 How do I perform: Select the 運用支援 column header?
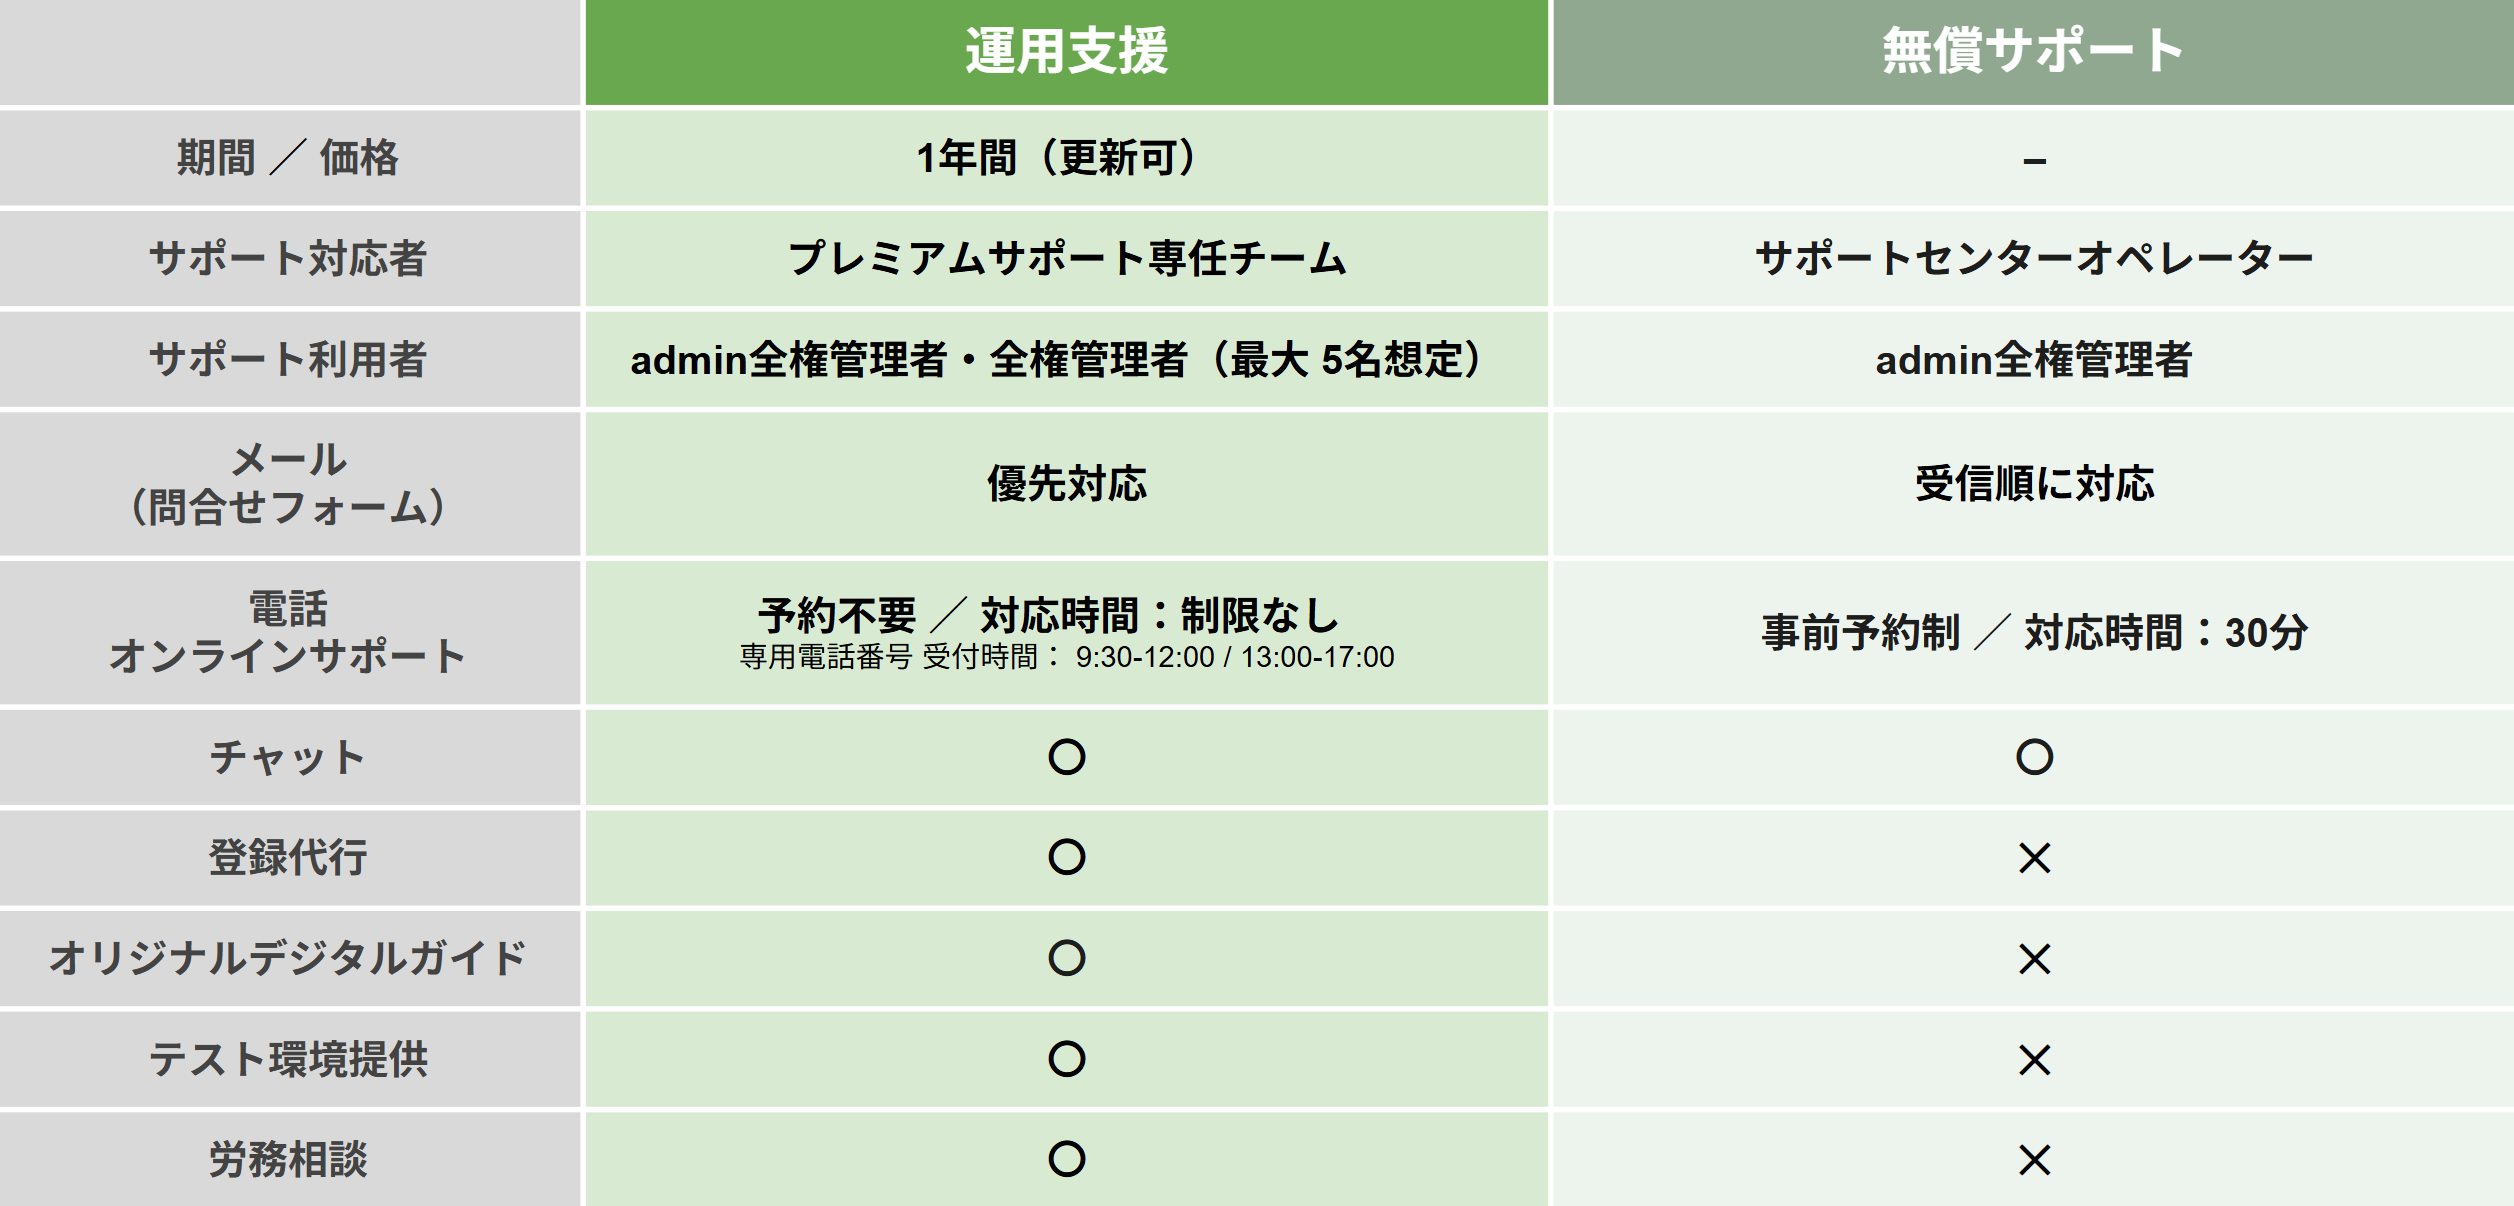pos(1066,52)
